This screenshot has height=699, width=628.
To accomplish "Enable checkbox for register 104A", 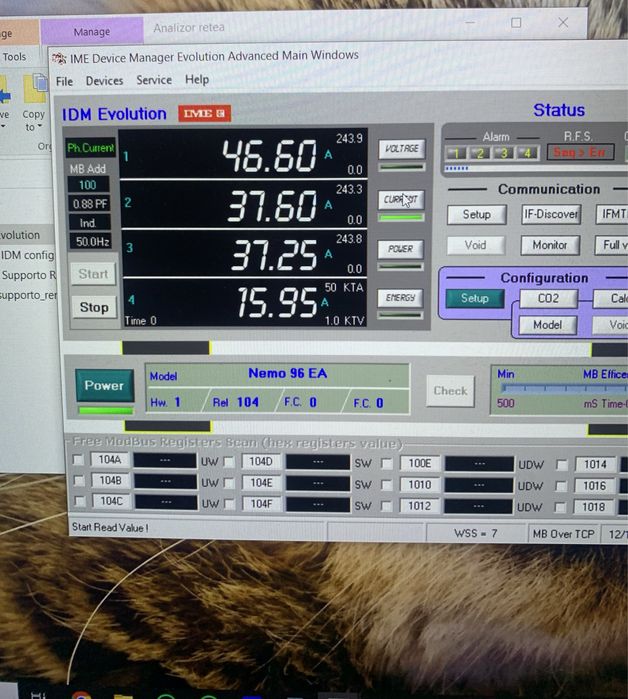I will coord(78,460).
